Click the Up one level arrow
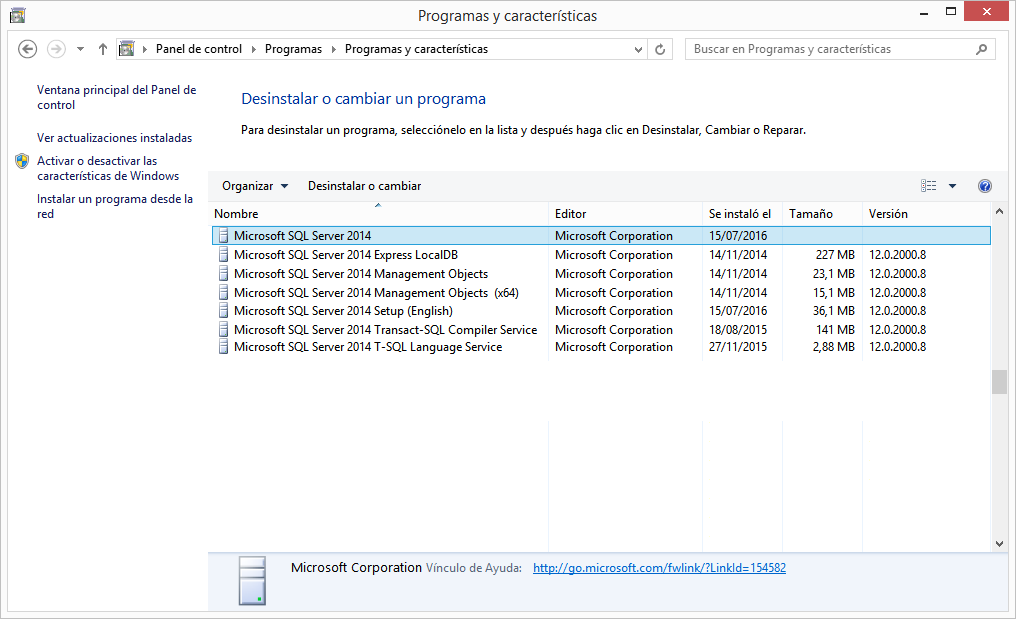Viewport: 1016px width, 619px height. click(103, 49)
